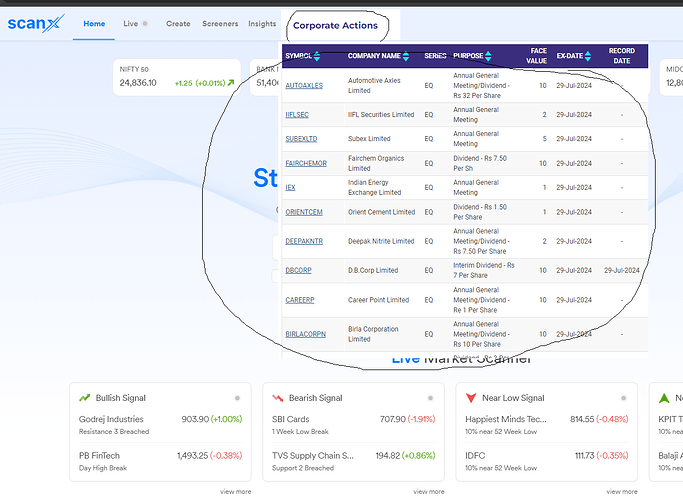
Task: Open the IEX symbol link
Action: click(290, 187)
